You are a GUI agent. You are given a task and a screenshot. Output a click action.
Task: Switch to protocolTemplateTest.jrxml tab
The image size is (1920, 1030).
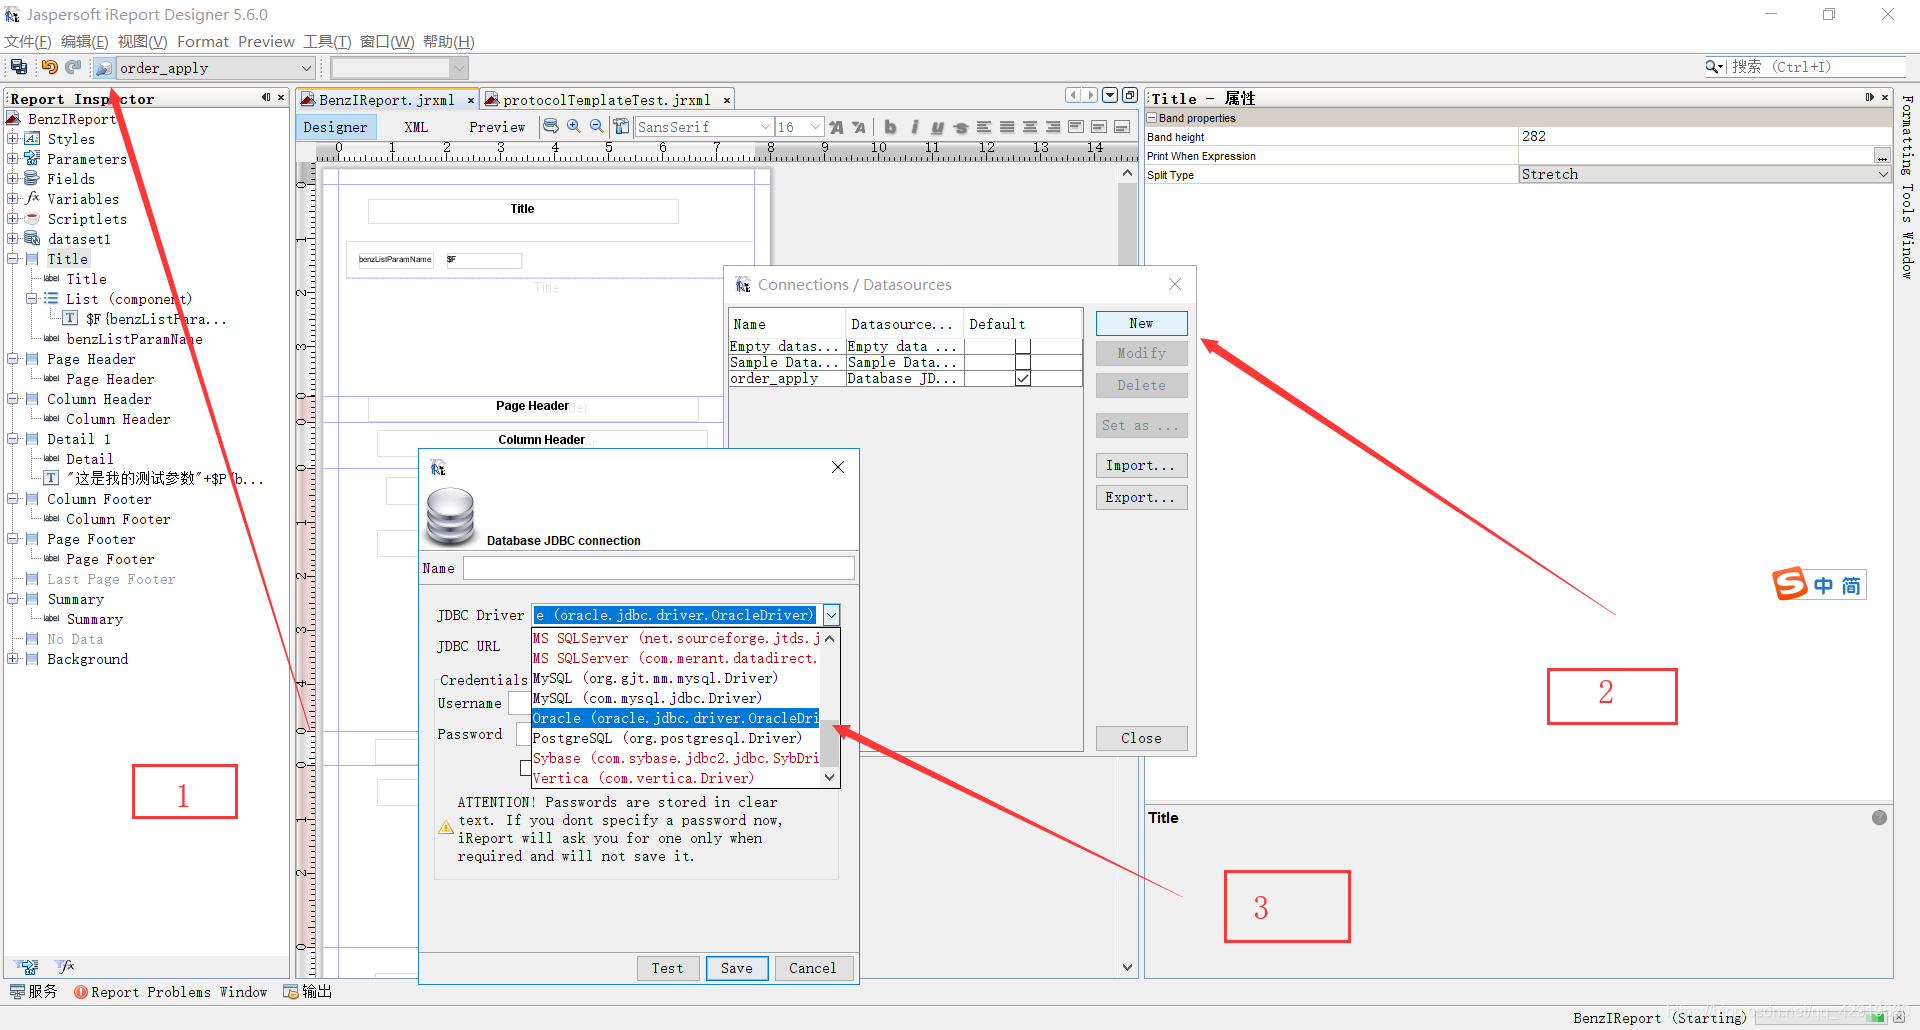(606, 100)
